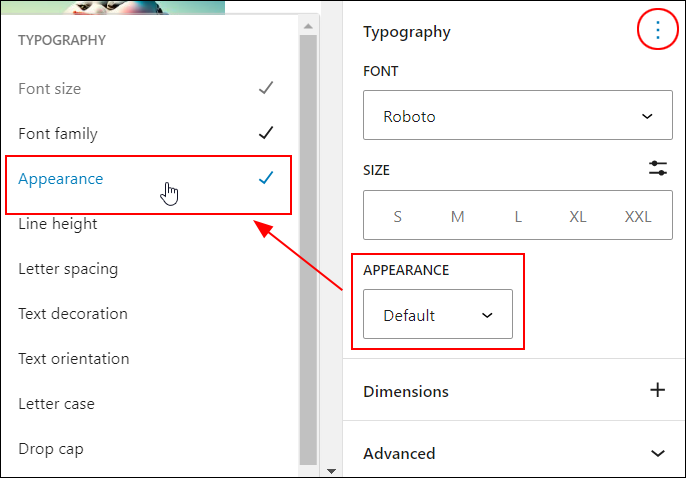Select Letter spacing menu item
686x478 pixels.
(148, 269)
